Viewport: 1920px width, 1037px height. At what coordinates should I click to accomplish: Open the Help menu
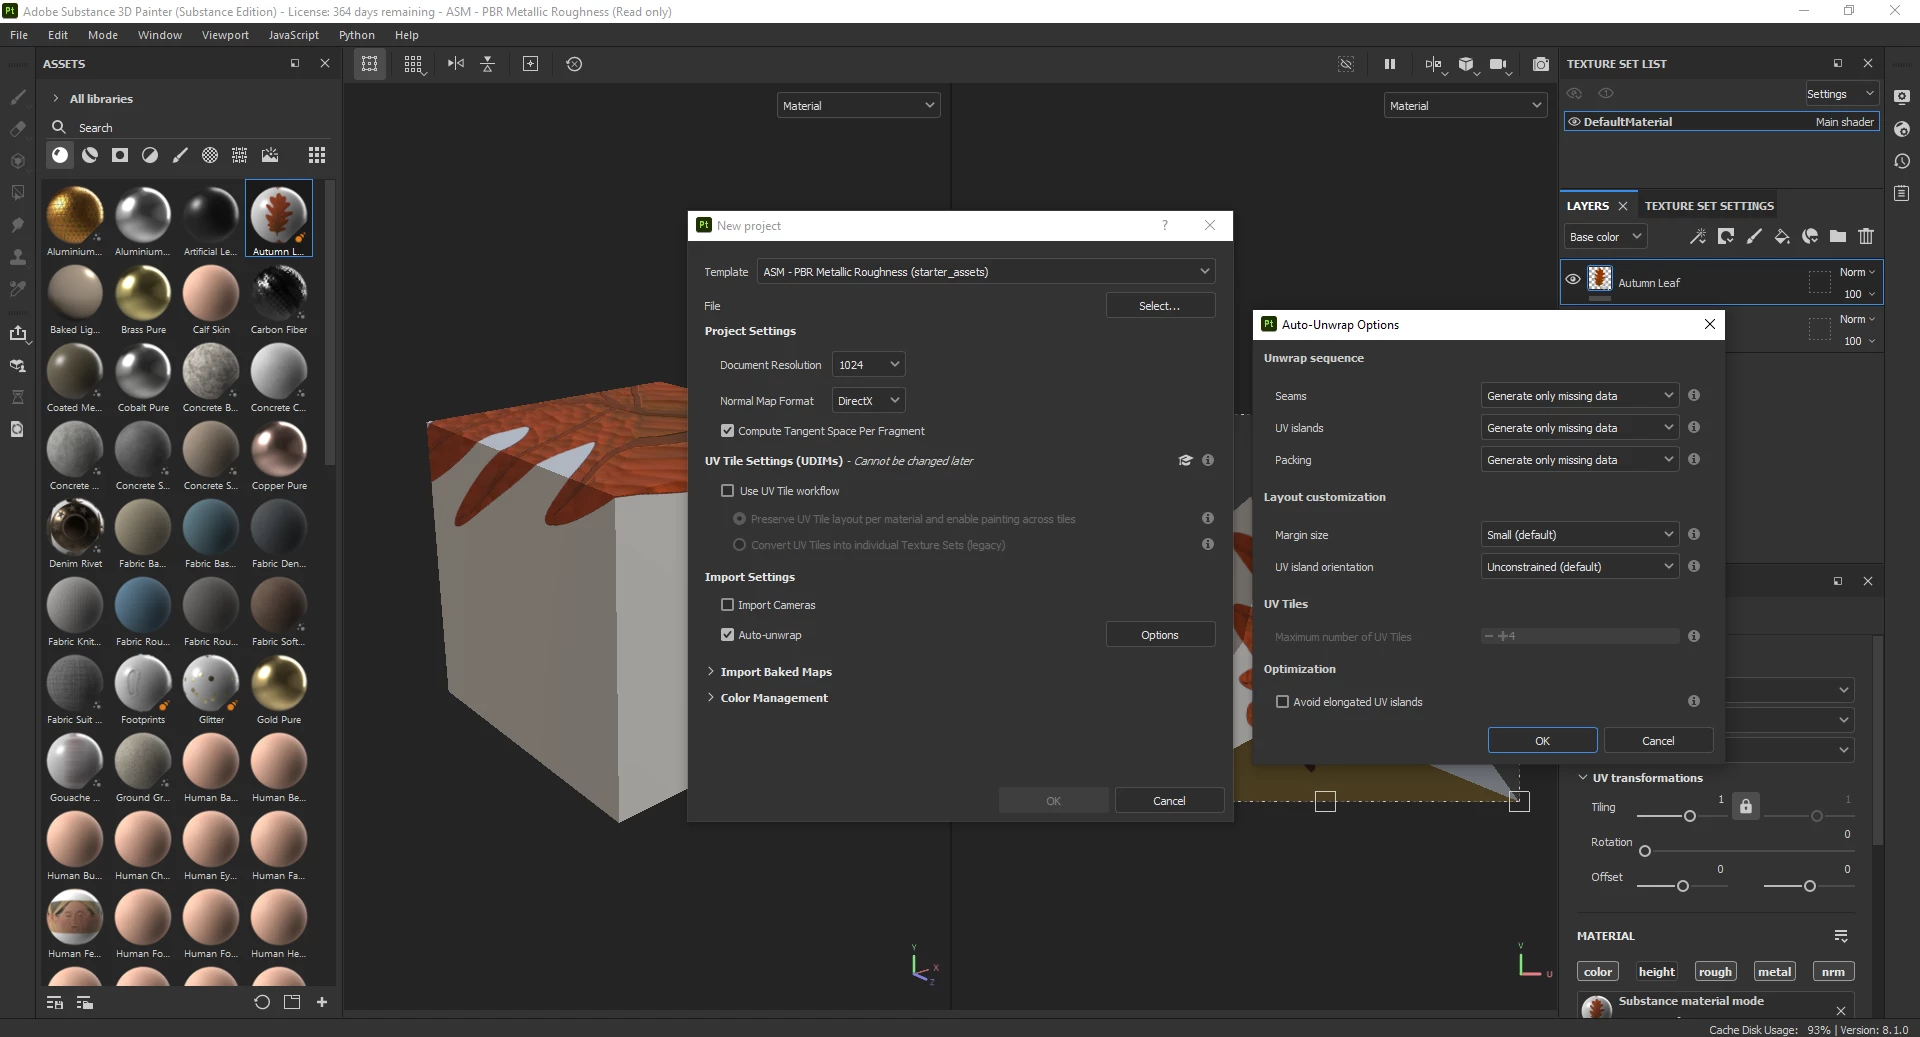[x=407, y=35]
